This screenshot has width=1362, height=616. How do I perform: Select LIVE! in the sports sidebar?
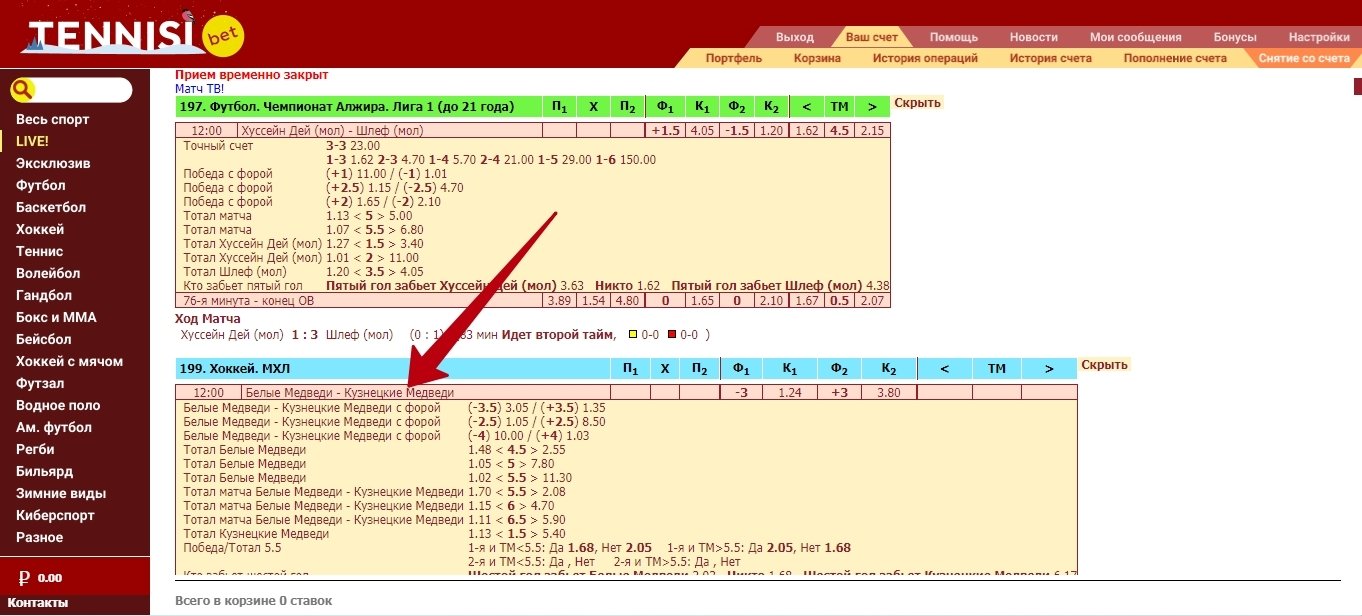[32, 141]
